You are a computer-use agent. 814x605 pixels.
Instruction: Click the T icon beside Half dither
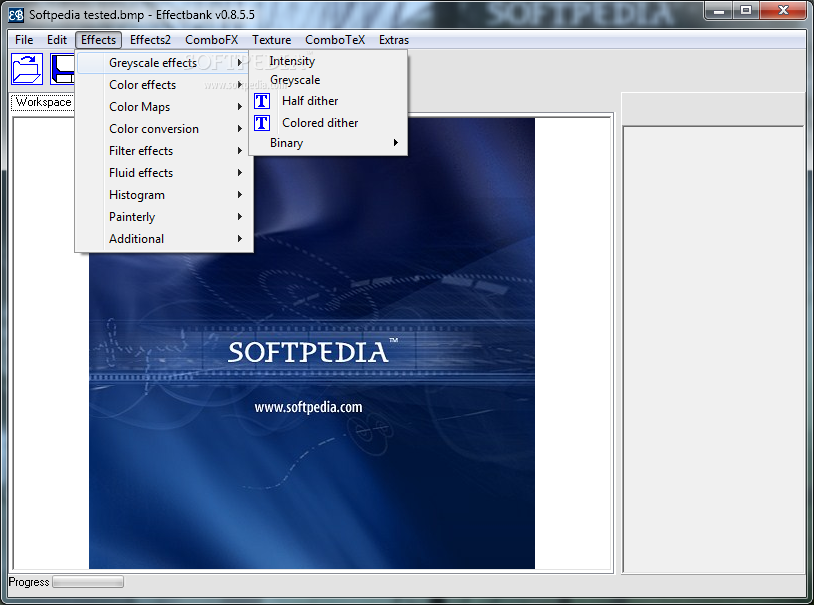point(262,101)
